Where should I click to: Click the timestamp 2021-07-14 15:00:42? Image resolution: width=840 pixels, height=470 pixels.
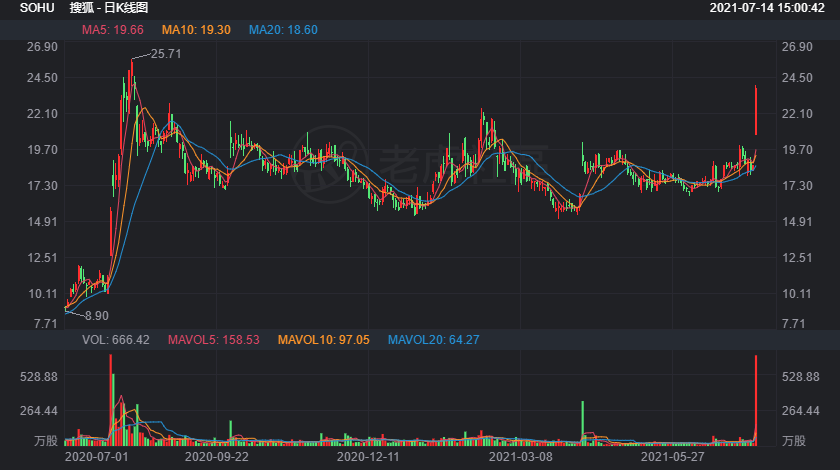[x=767, y=8]
